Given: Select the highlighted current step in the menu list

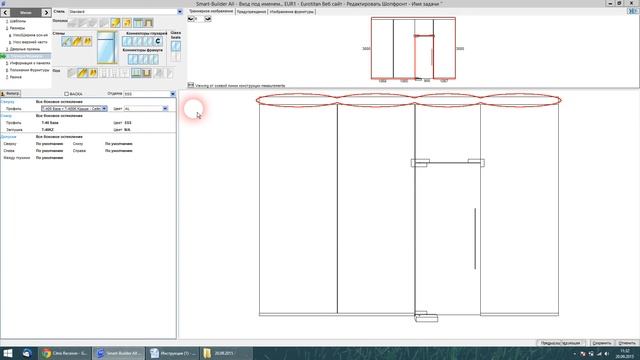Looking at the screenshot, I should 26,56.
